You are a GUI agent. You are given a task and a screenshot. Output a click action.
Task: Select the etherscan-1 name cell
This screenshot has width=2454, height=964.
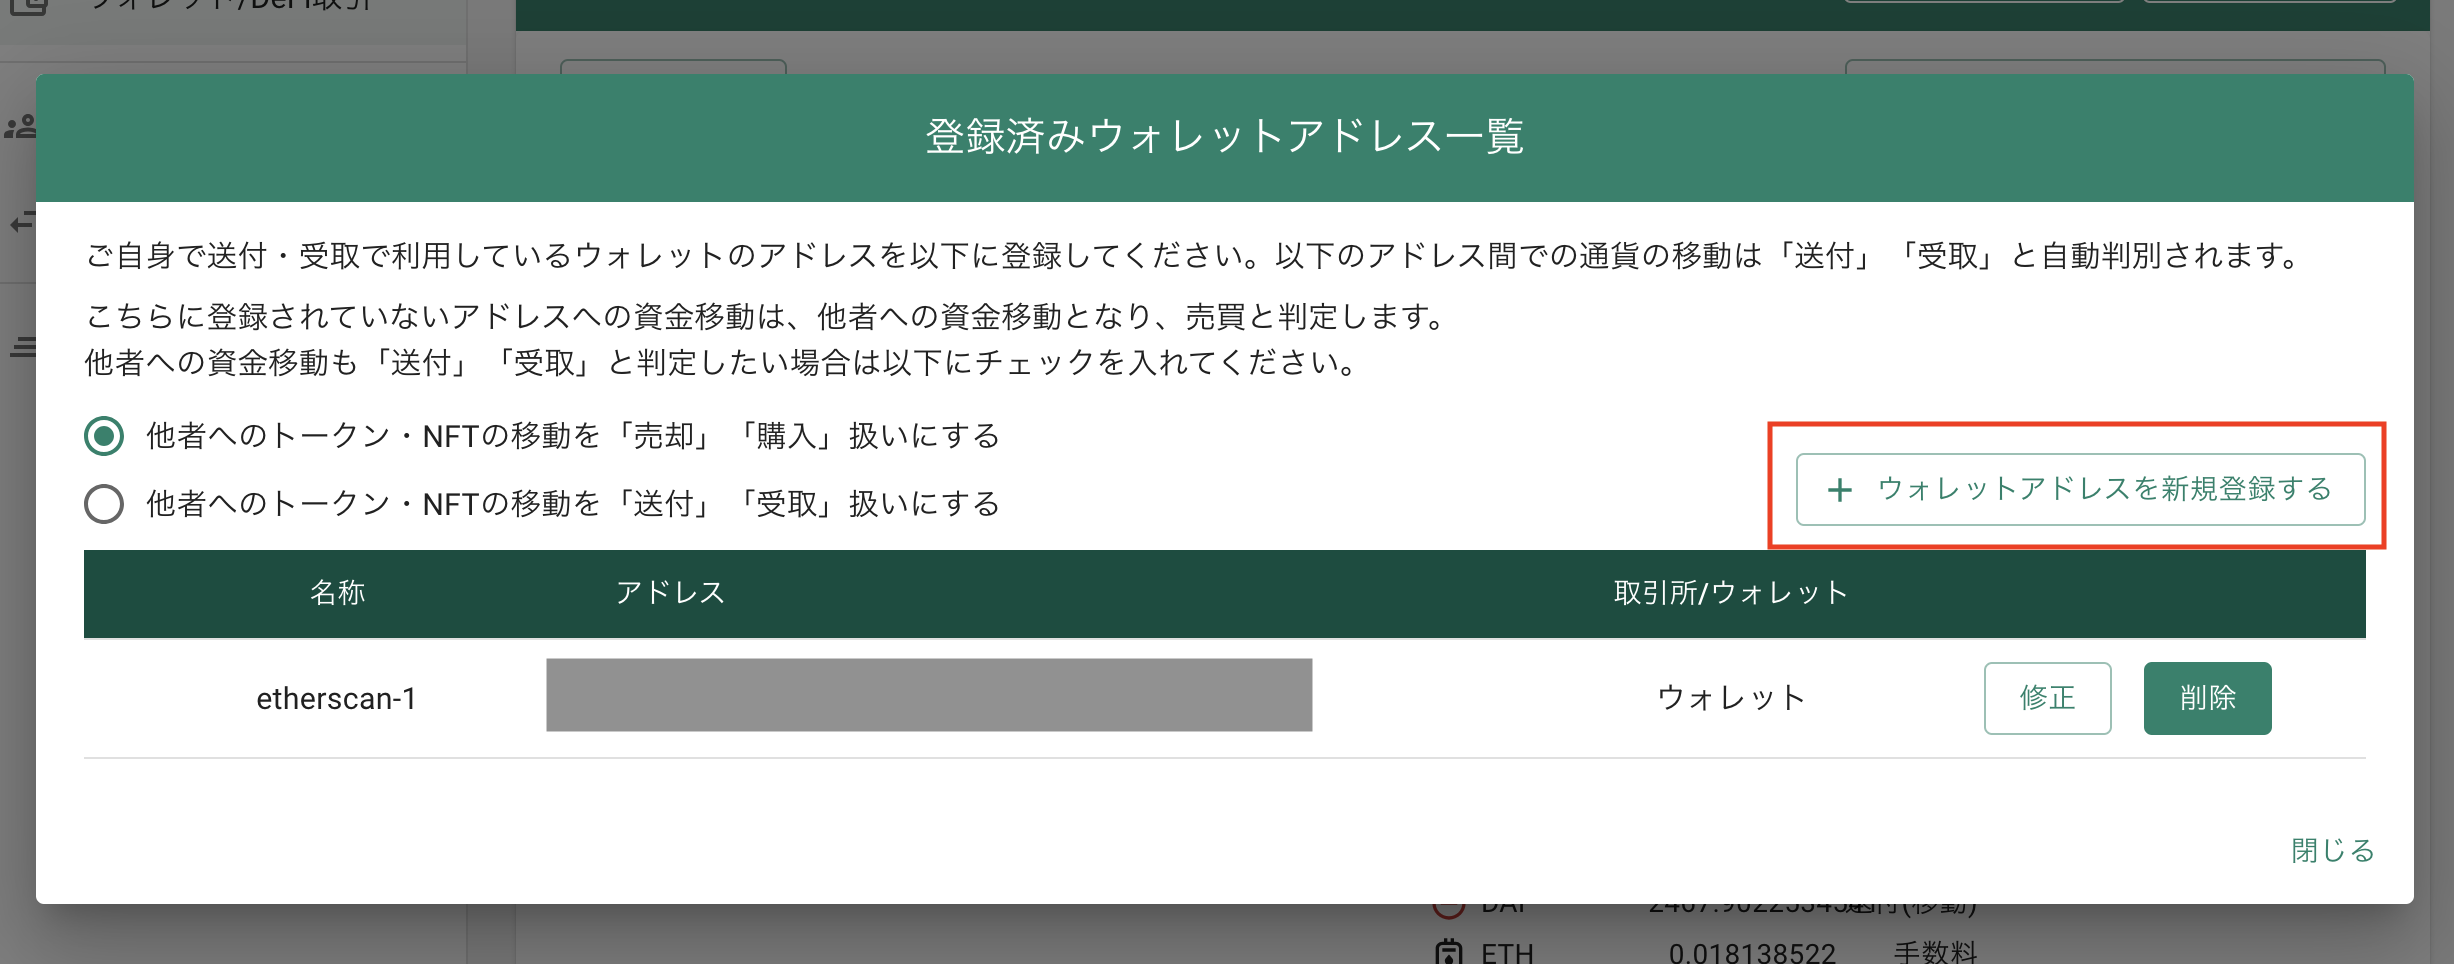(x=336, y=698)
